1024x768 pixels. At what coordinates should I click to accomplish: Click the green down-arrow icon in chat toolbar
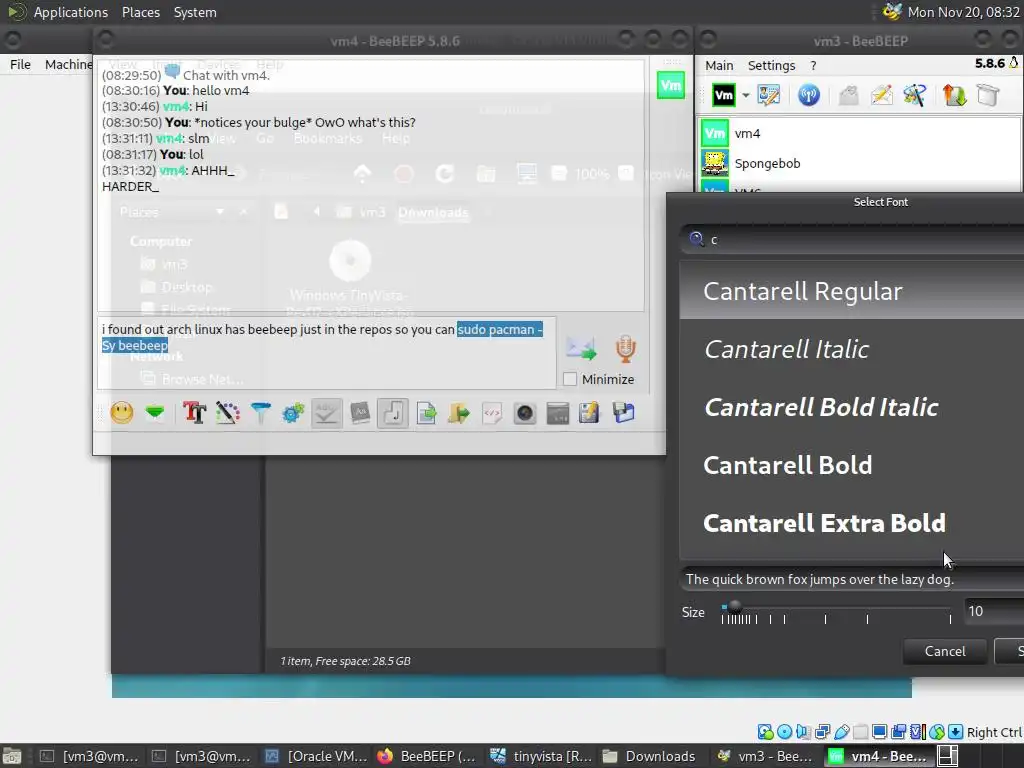pyautogui.click(x=155, y=413)
